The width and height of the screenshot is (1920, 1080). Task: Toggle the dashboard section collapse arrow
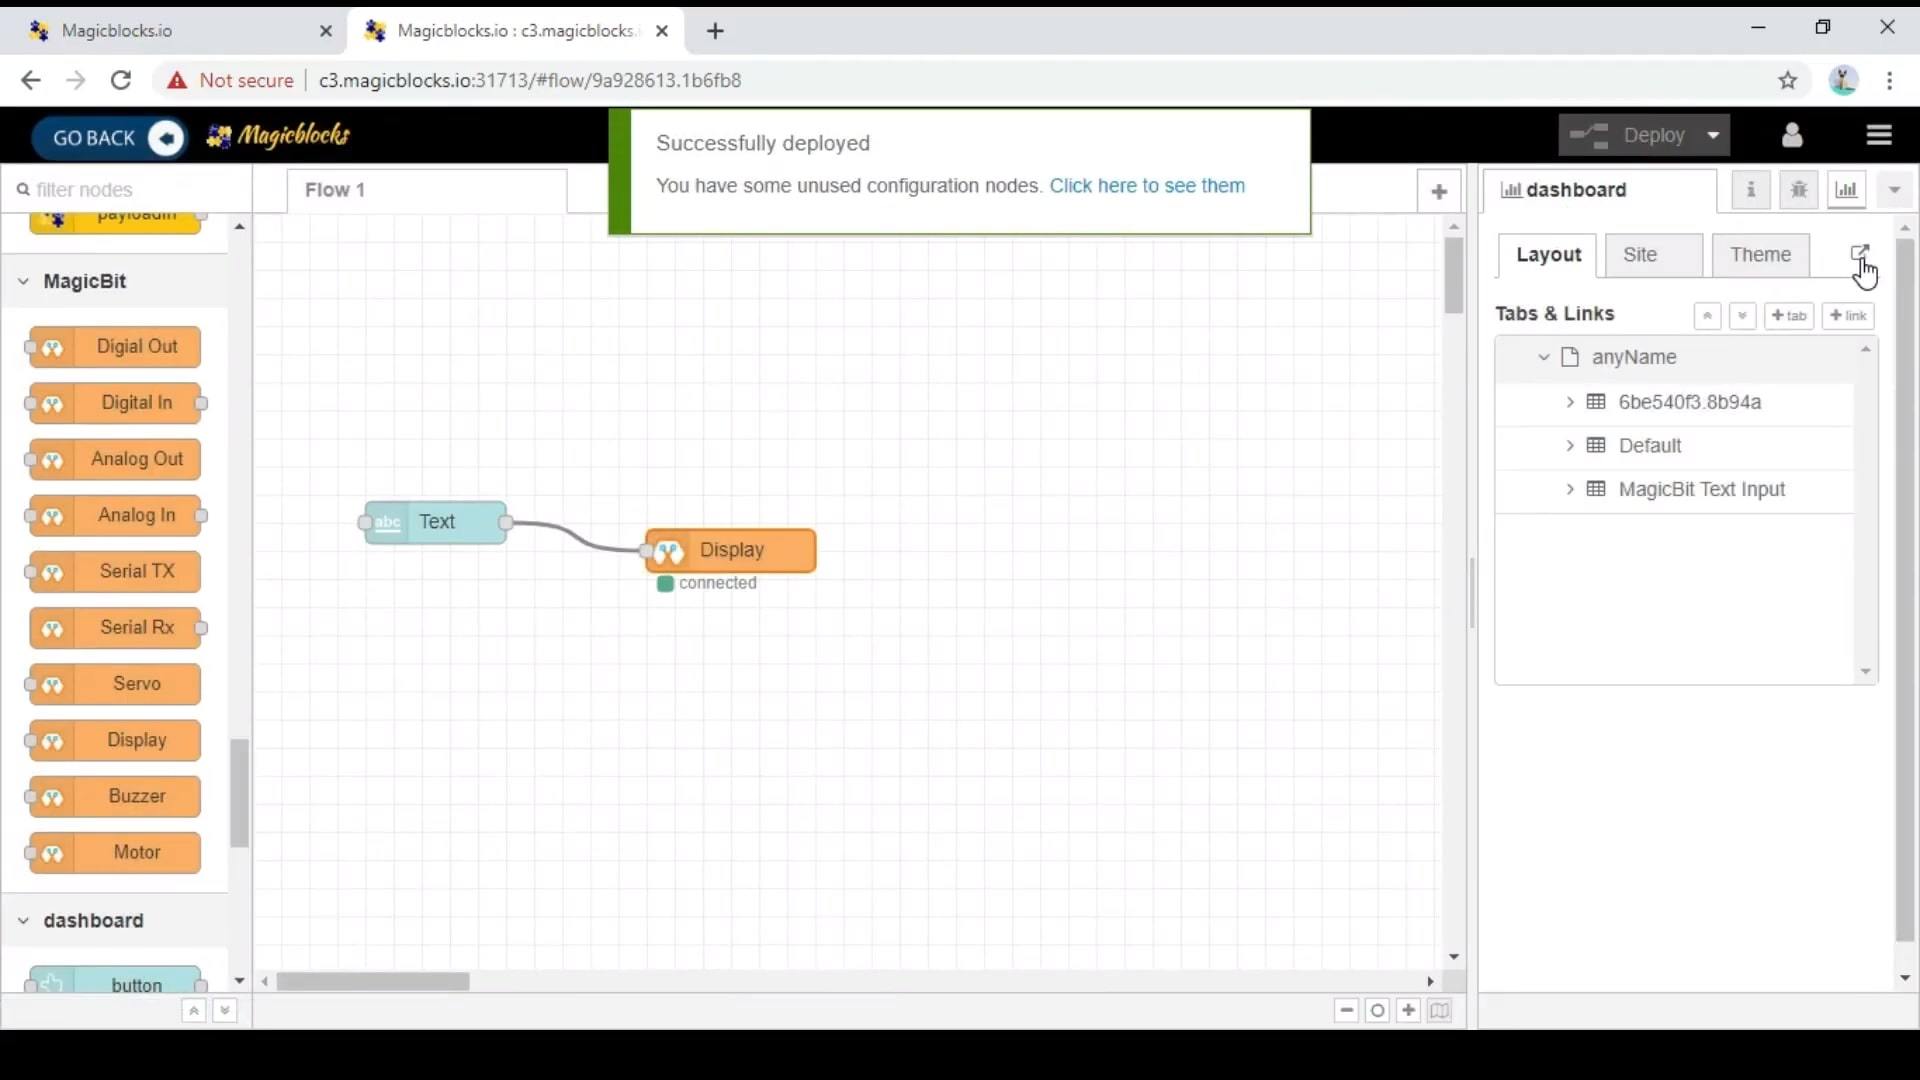[x=22, y=919]
